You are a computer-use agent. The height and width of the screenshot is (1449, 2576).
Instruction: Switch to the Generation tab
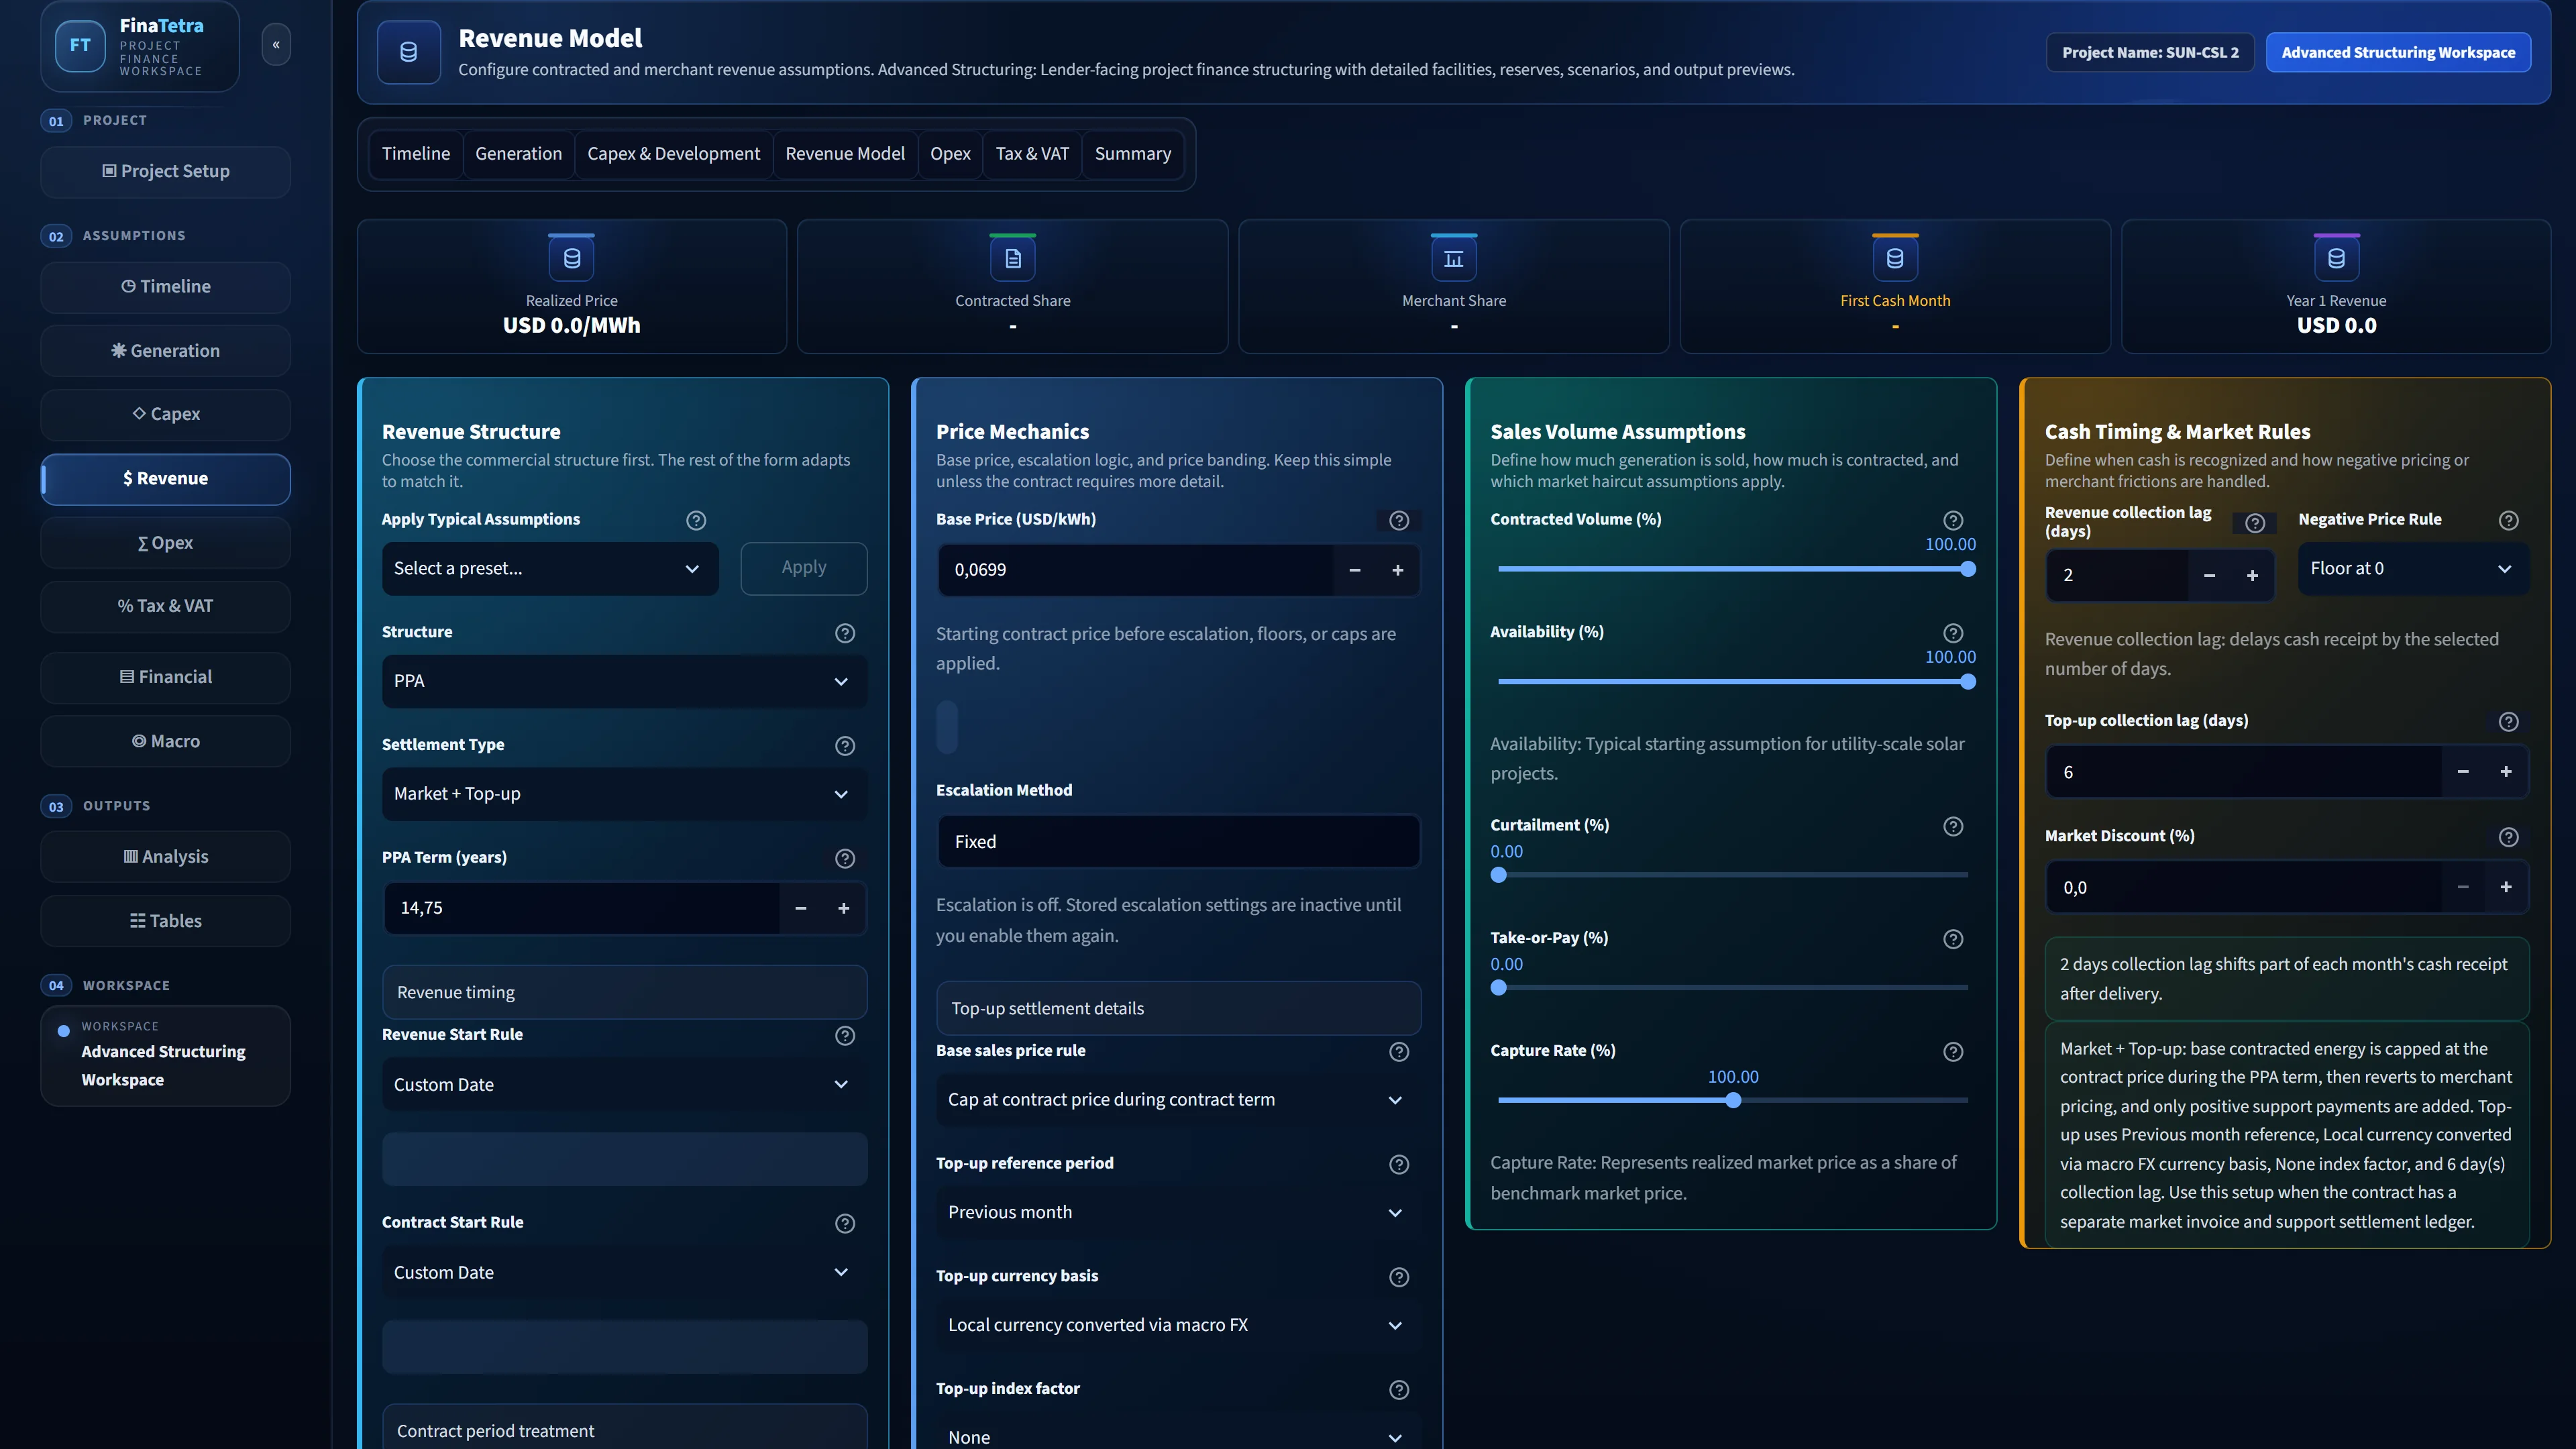518,154
